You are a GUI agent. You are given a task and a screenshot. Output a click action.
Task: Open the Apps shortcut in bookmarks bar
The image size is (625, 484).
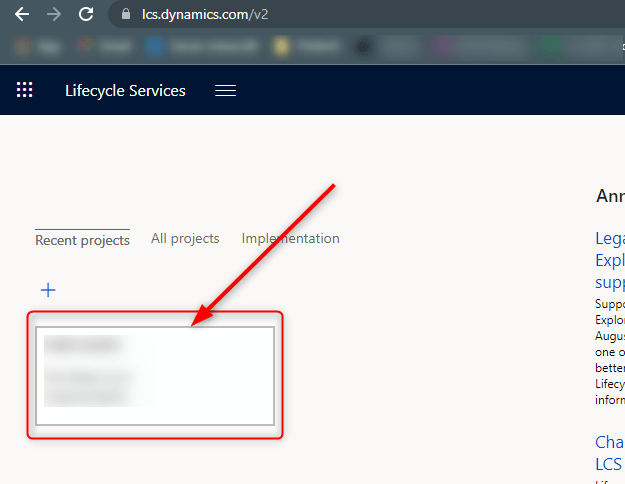[30, 46]
